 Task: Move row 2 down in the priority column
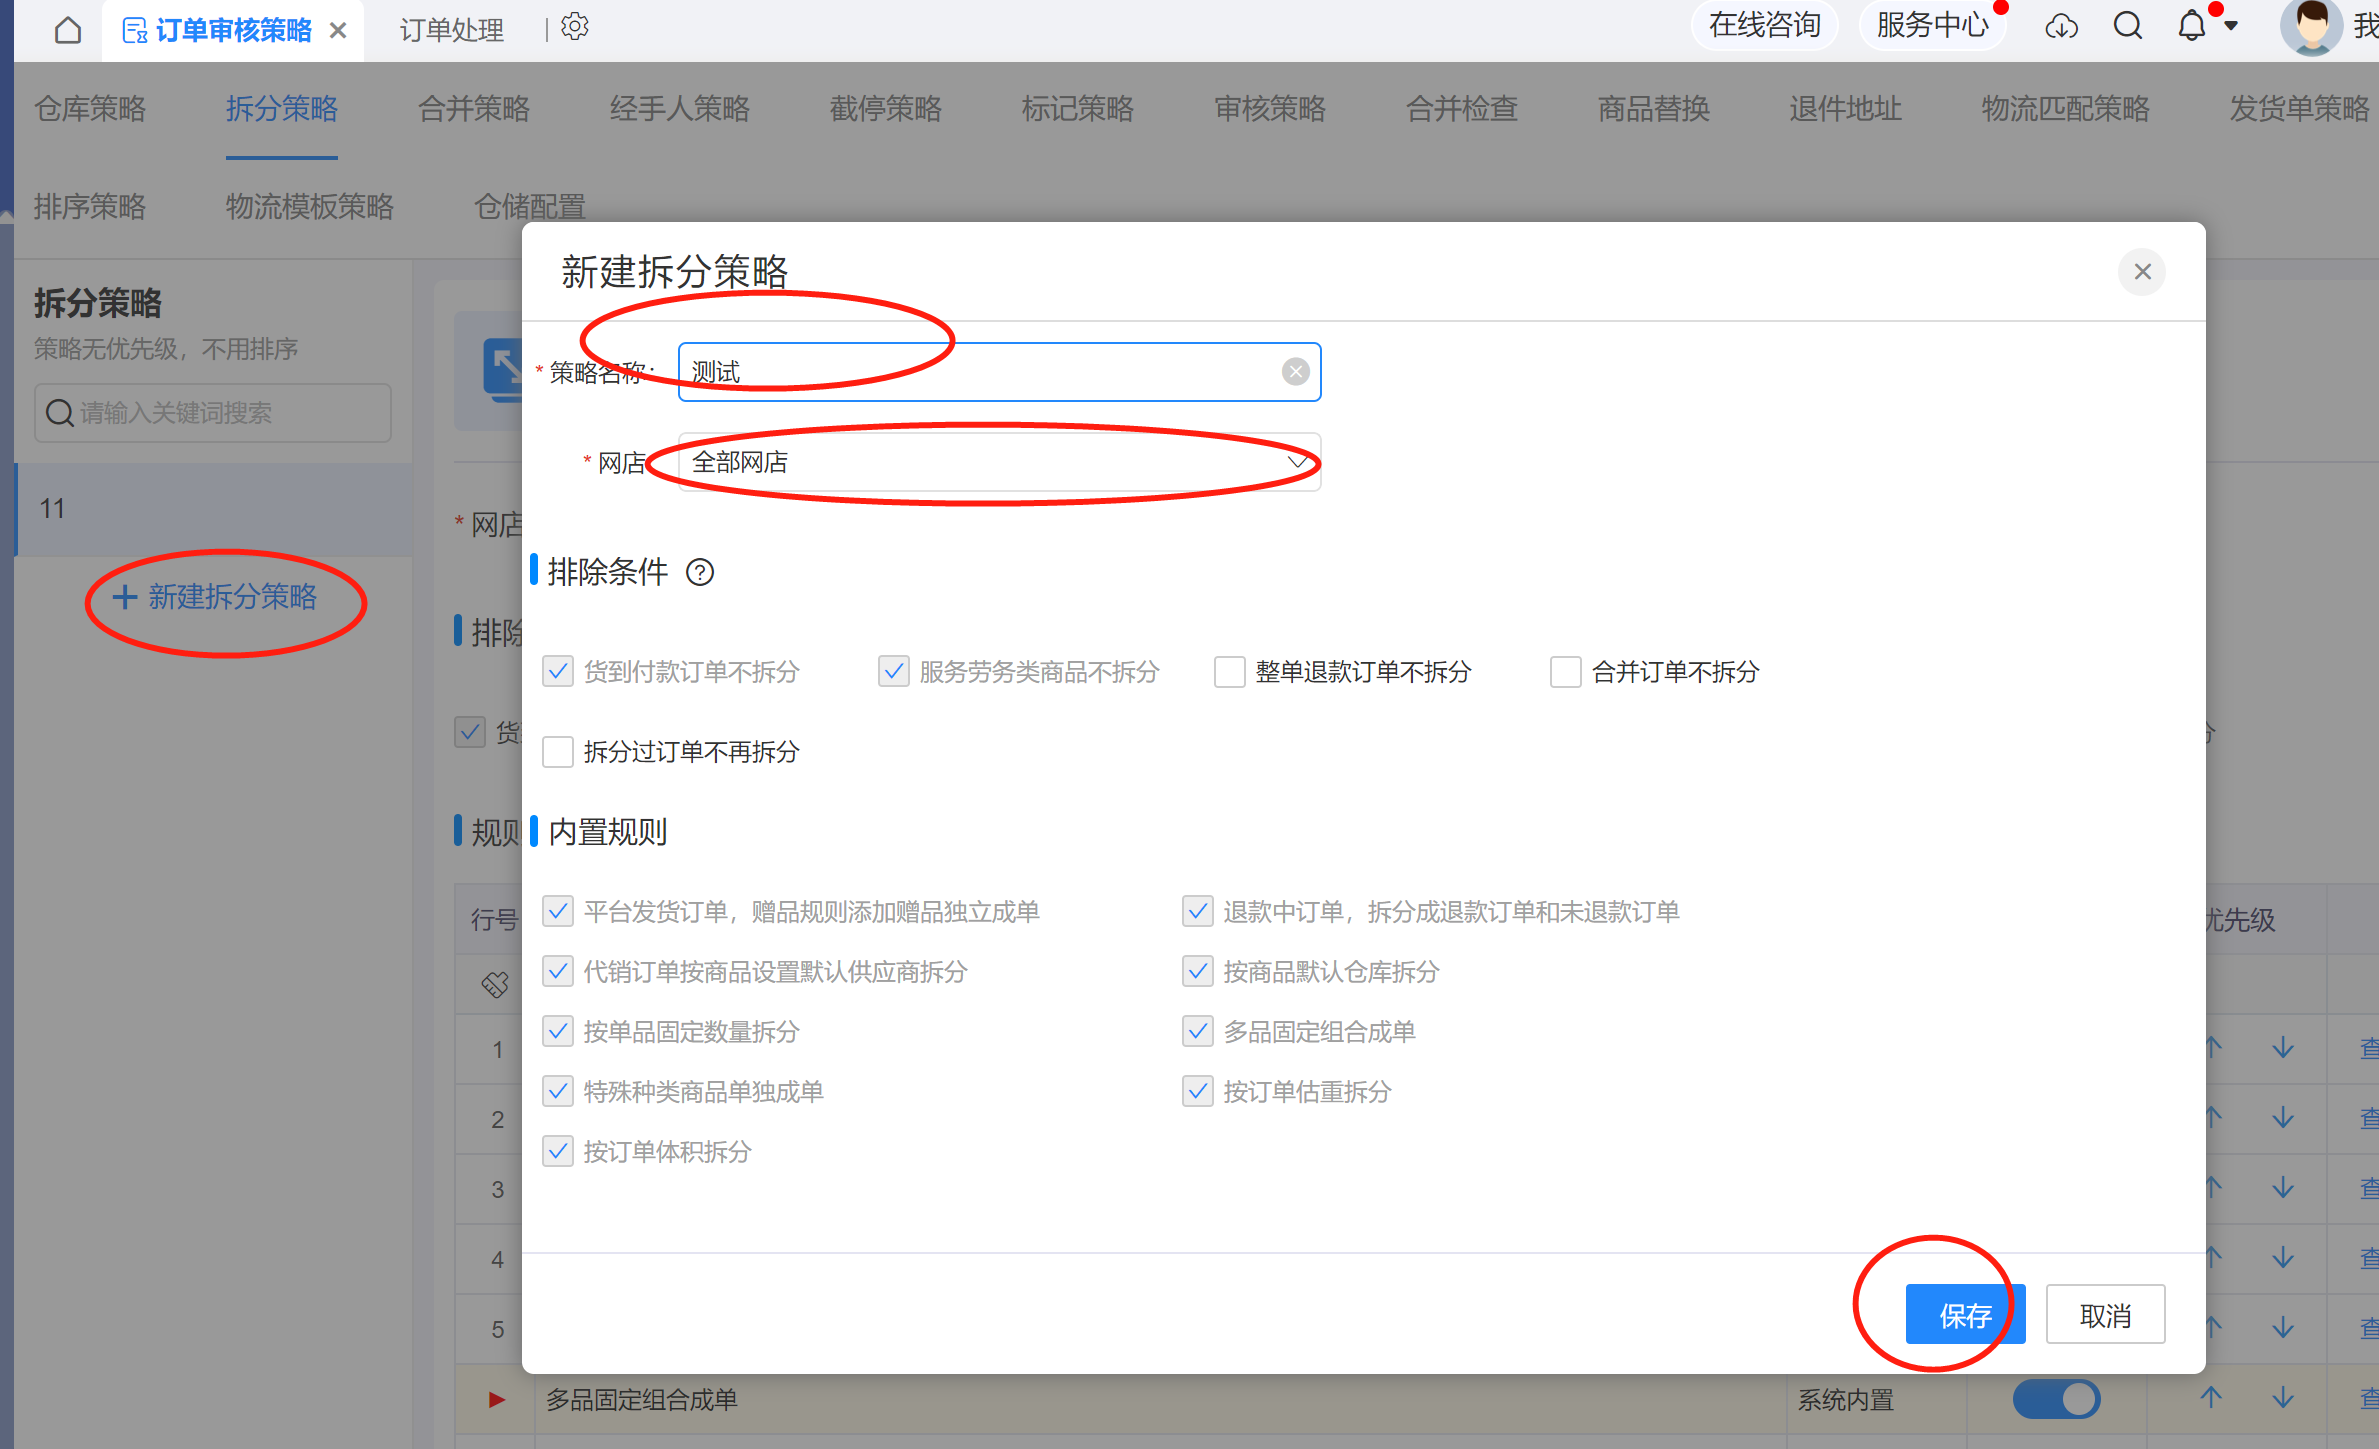click(2282, 1118)
